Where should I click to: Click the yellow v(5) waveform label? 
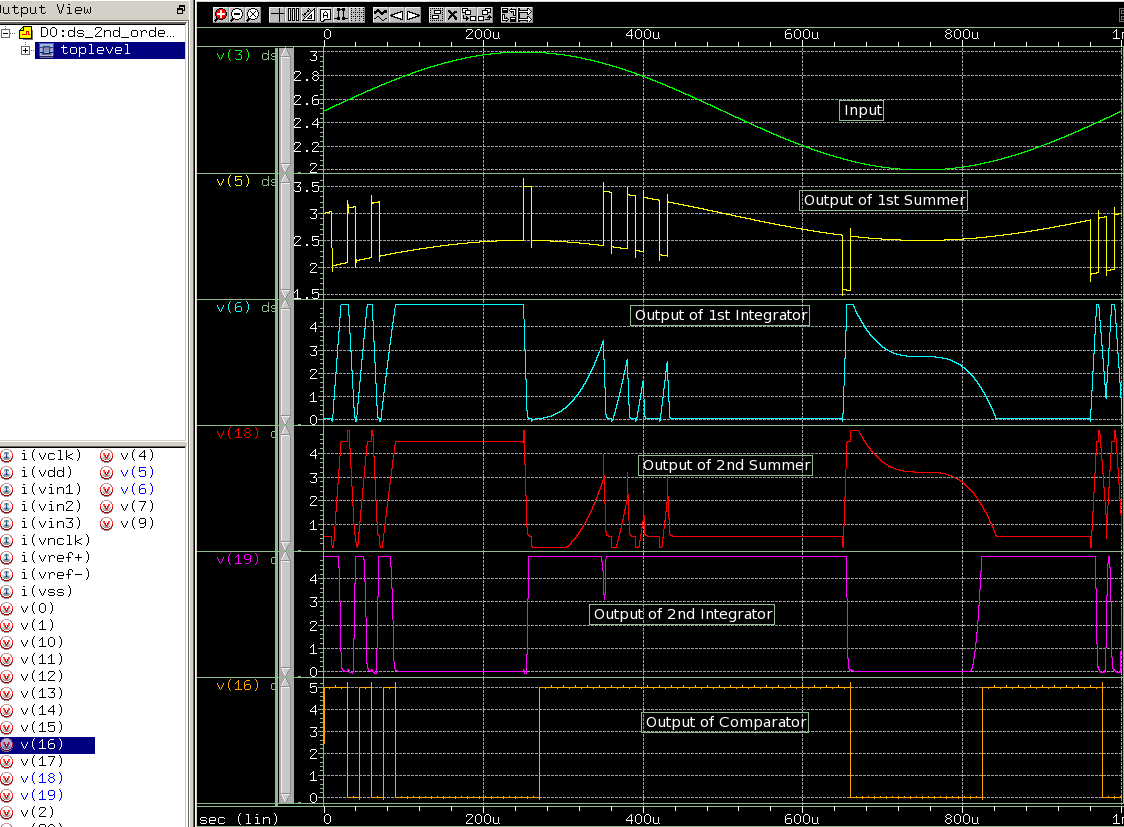[x=233, y=181]
